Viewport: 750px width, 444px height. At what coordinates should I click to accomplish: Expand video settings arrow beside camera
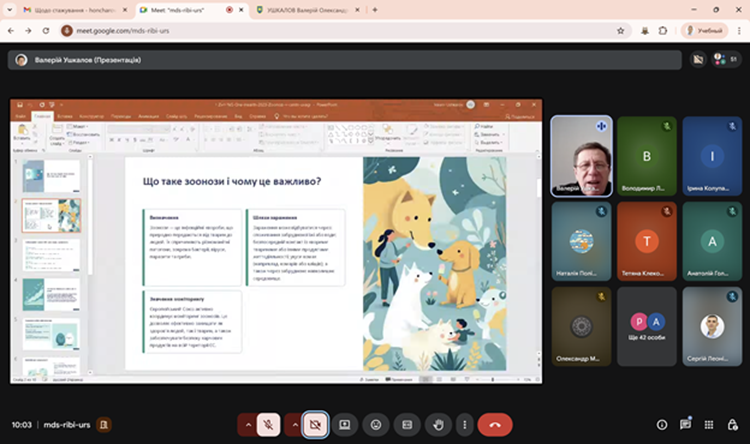[295, 424]
